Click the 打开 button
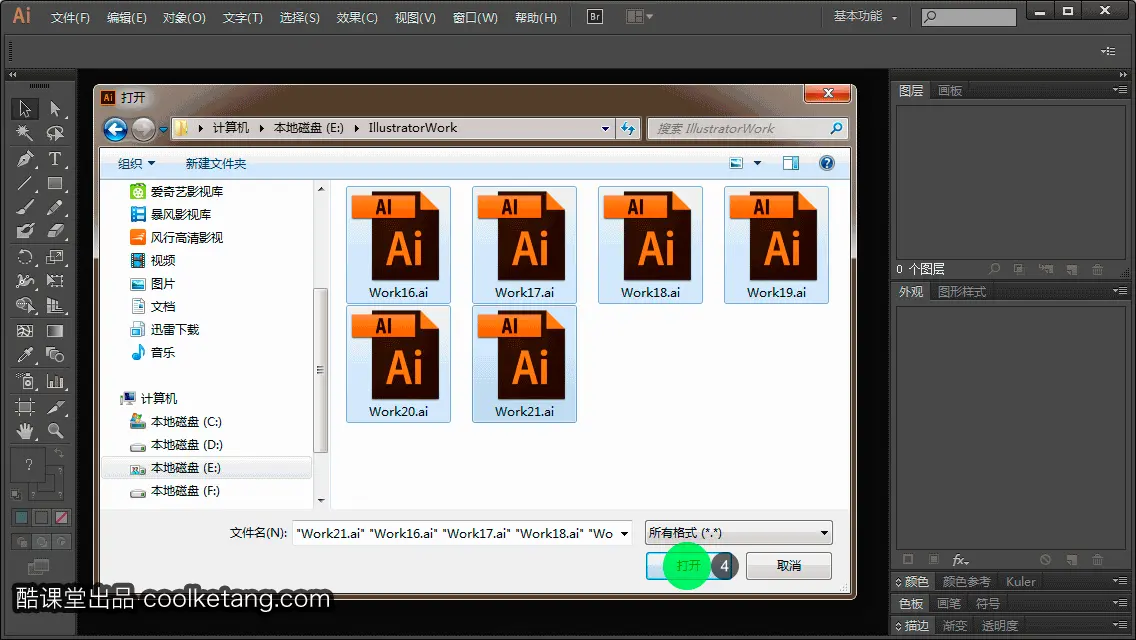 tap(688, 565)
